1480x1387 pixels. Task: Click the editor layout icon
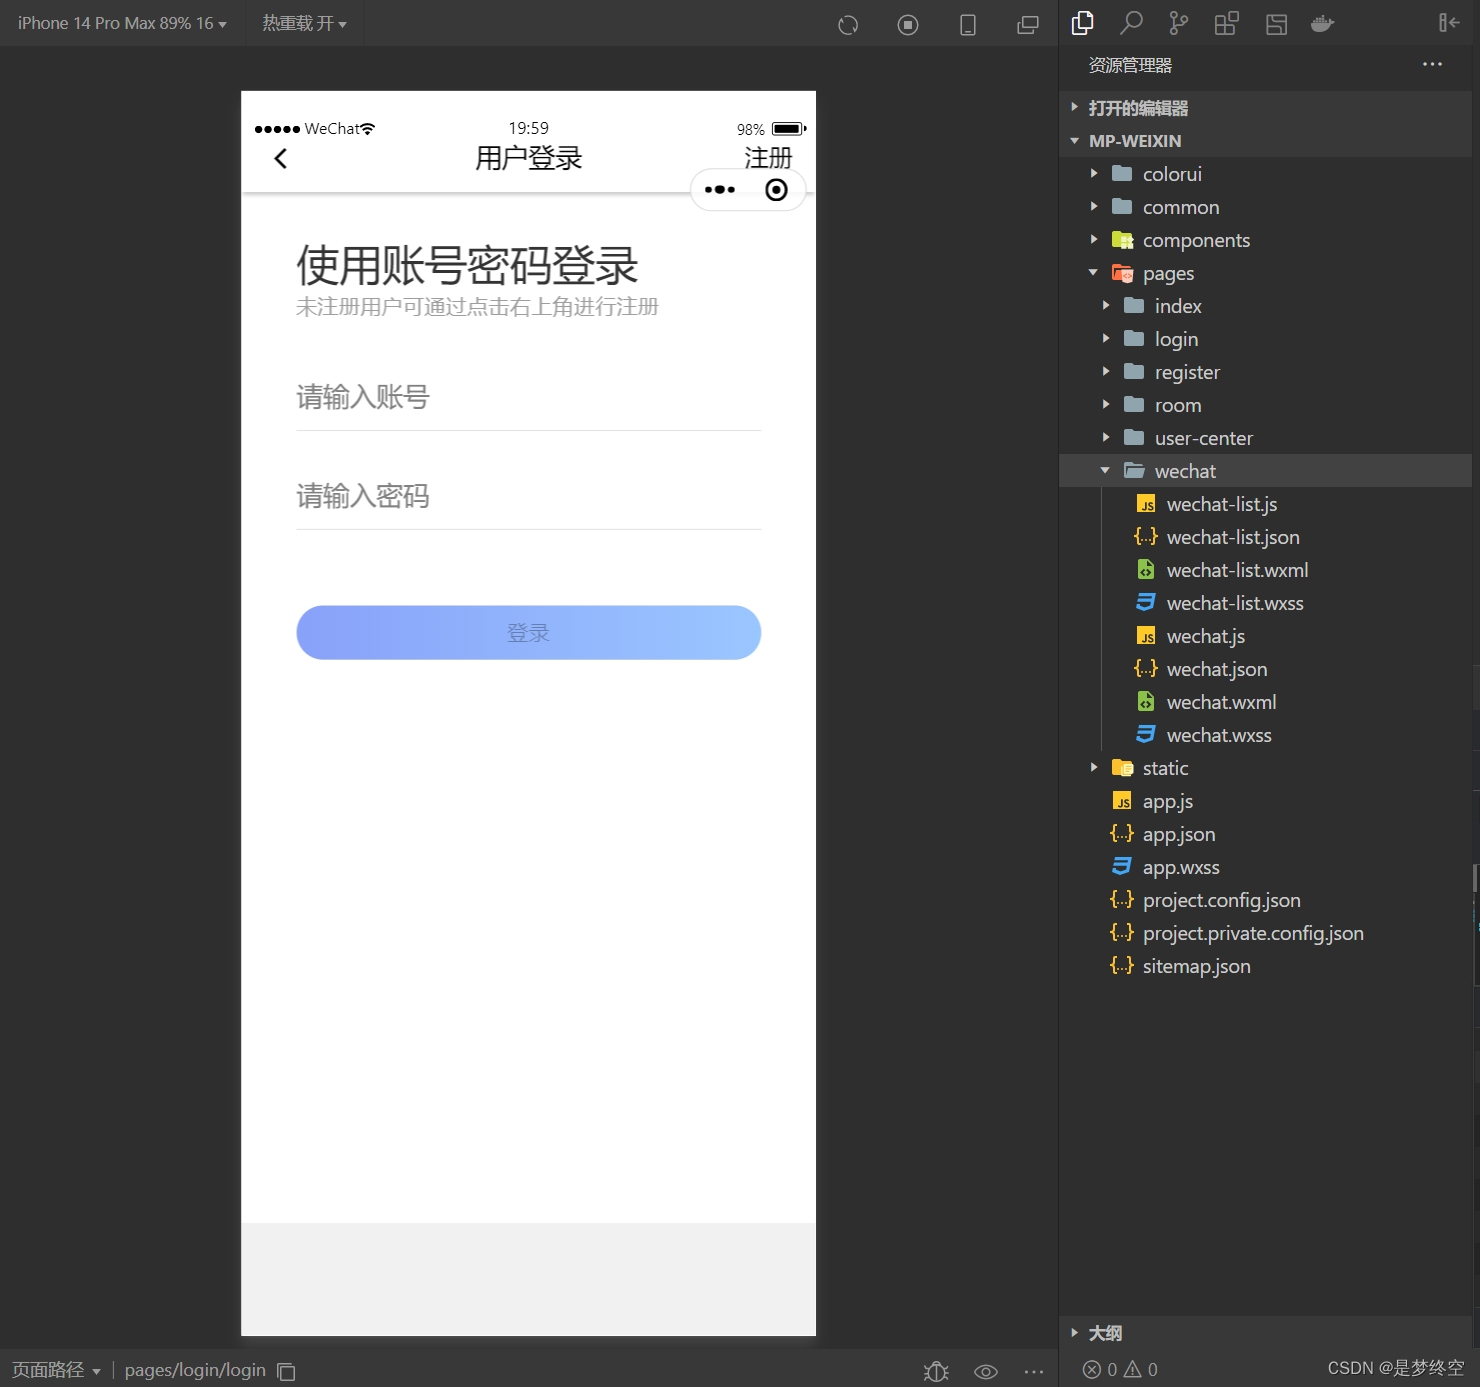pos(1276,24)
